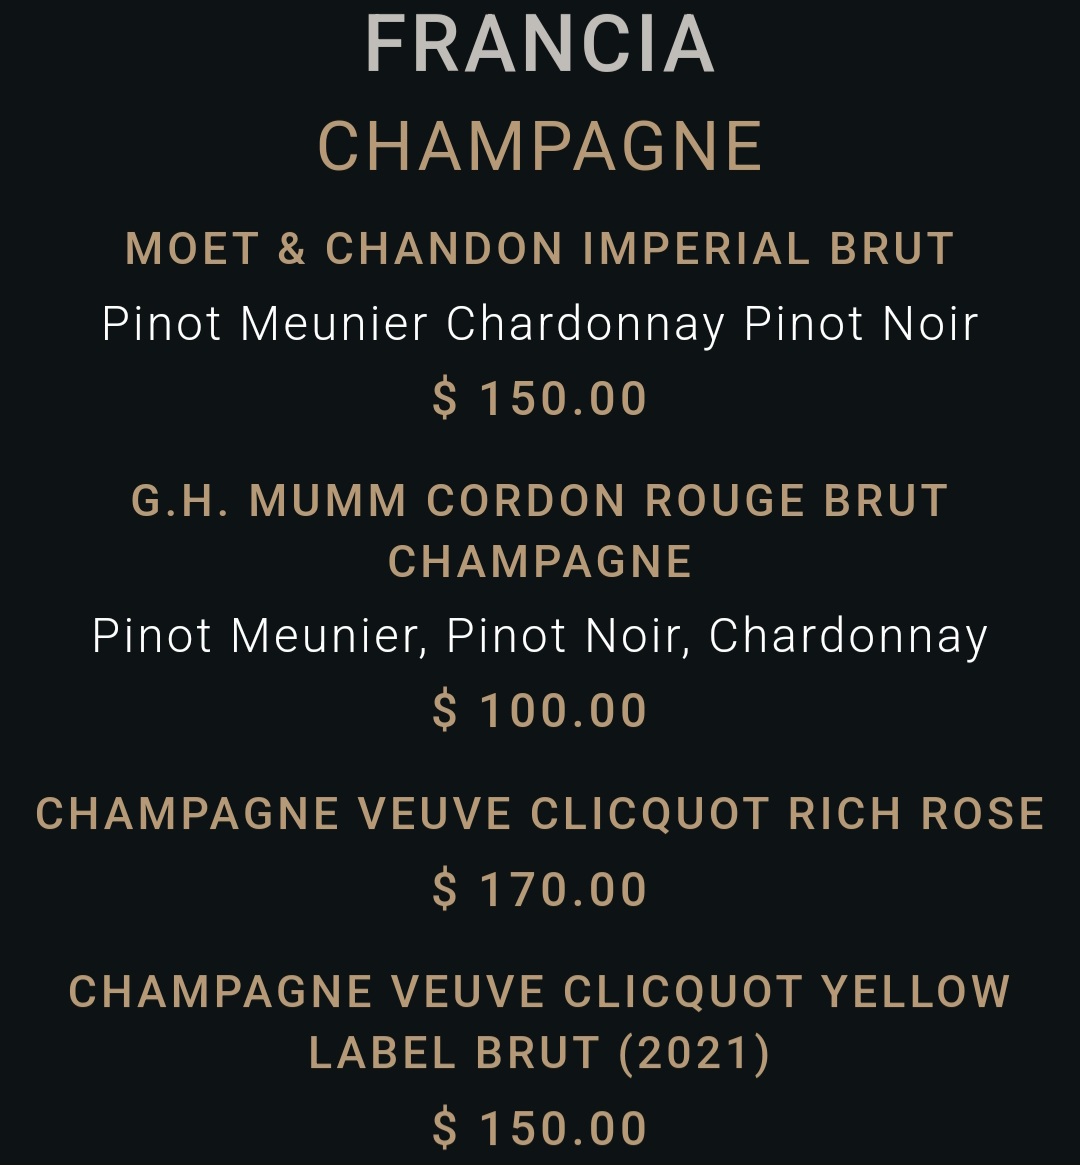Click "Chardonnay" in G.H. Mumm description
The width and height of the screenshot is (1080, 1165).
click(x=848, y=636)
